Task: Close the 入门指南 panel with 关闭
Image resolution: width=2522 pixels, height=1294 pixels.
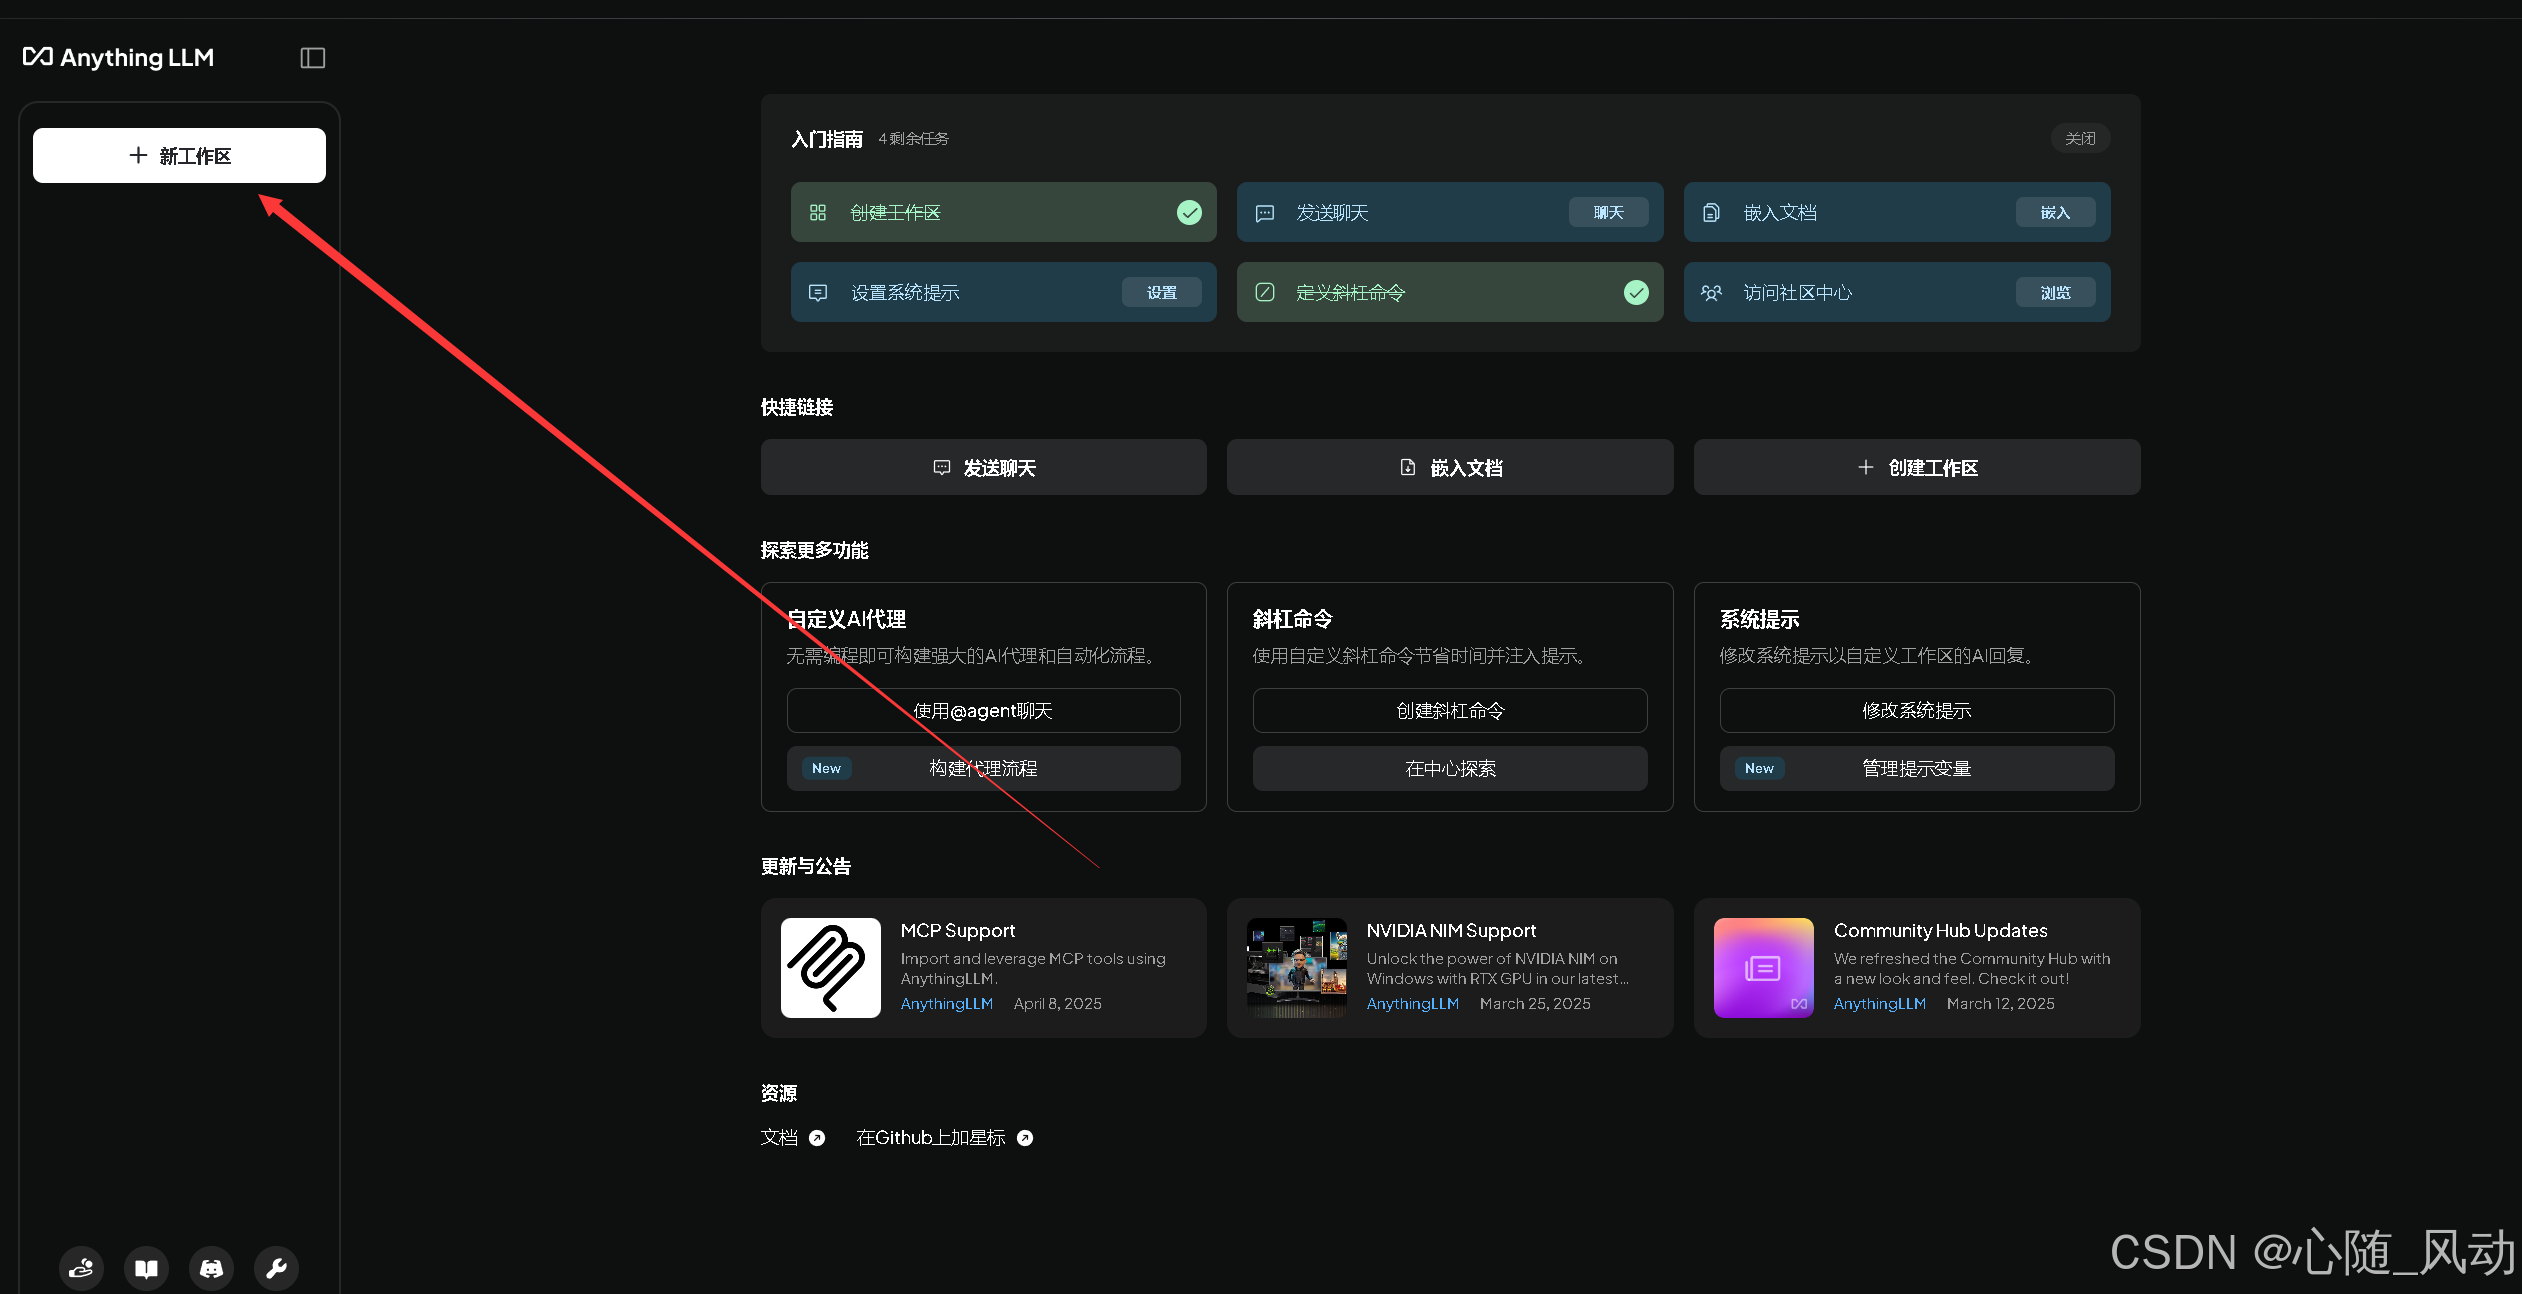Action: click(x=2080, y=138)
